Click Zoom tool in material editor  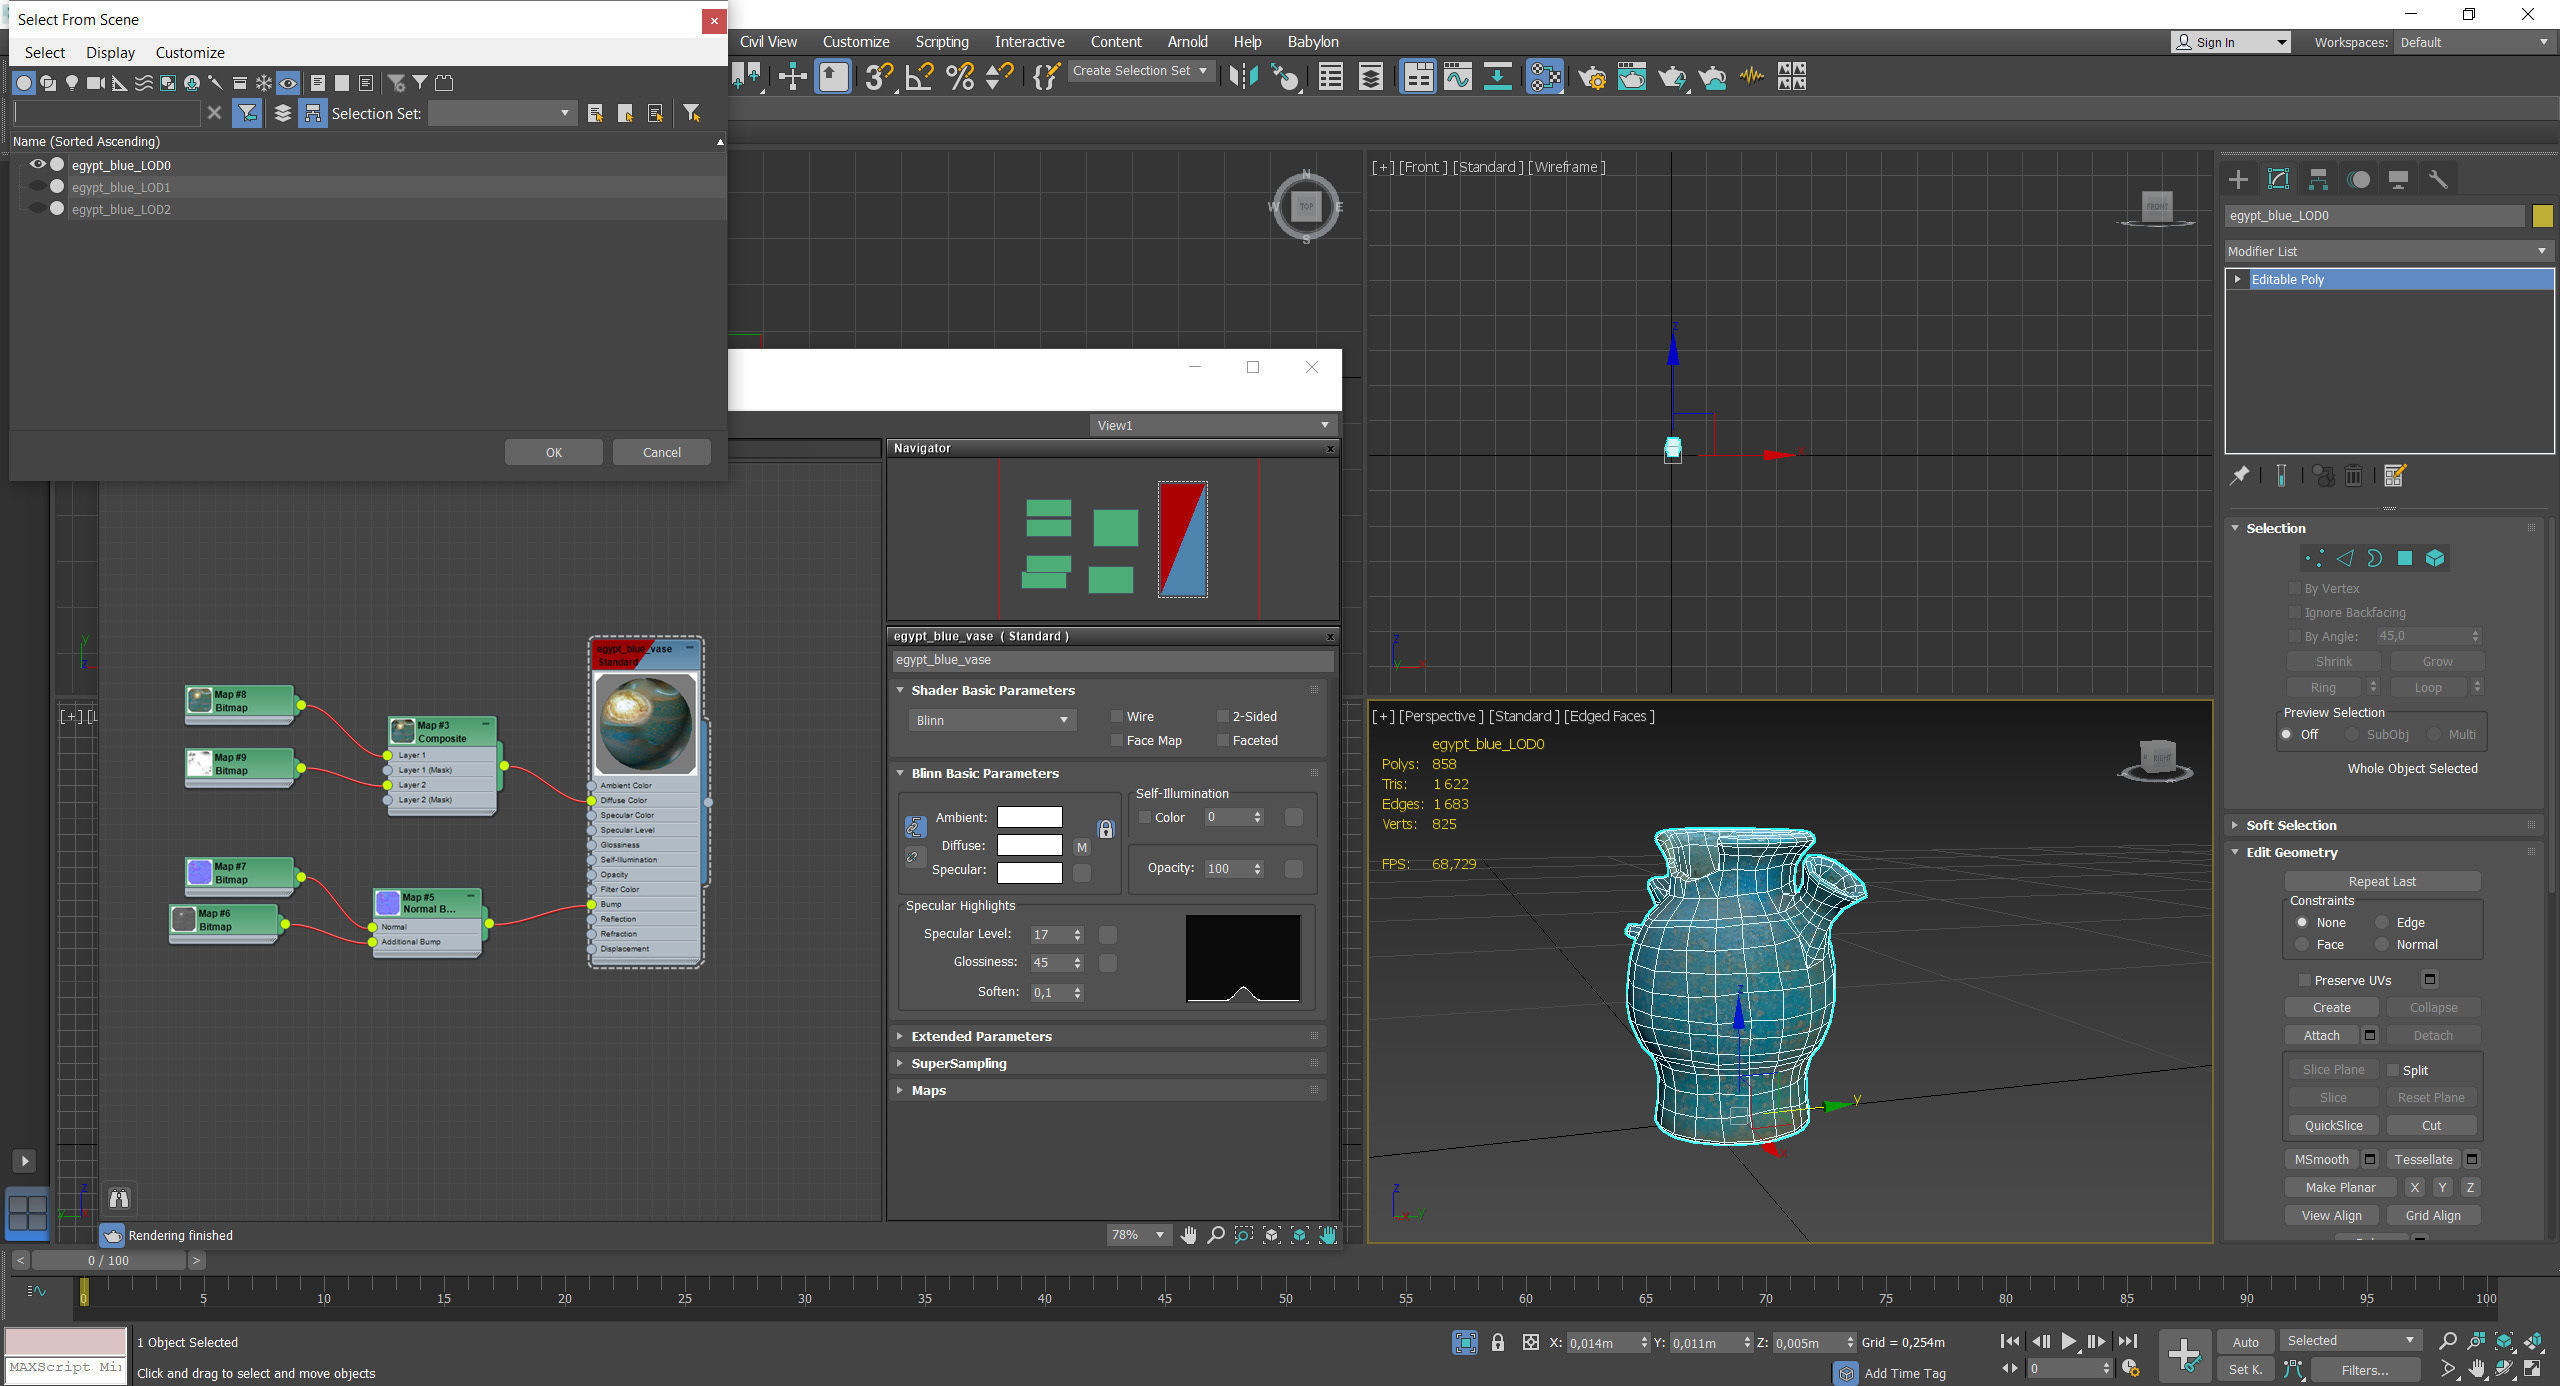point(1216,1235)
